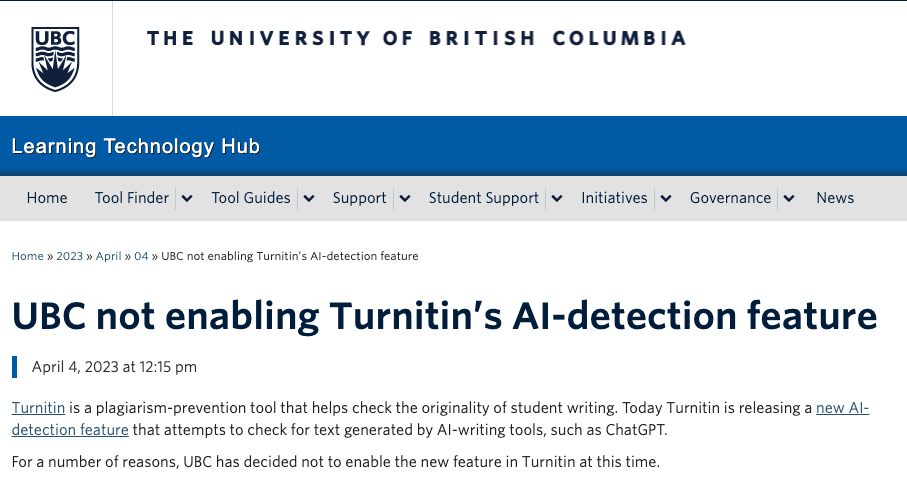Open Student Support in navigation
This screenshot has height=491, width=907.
click(484, 198)
